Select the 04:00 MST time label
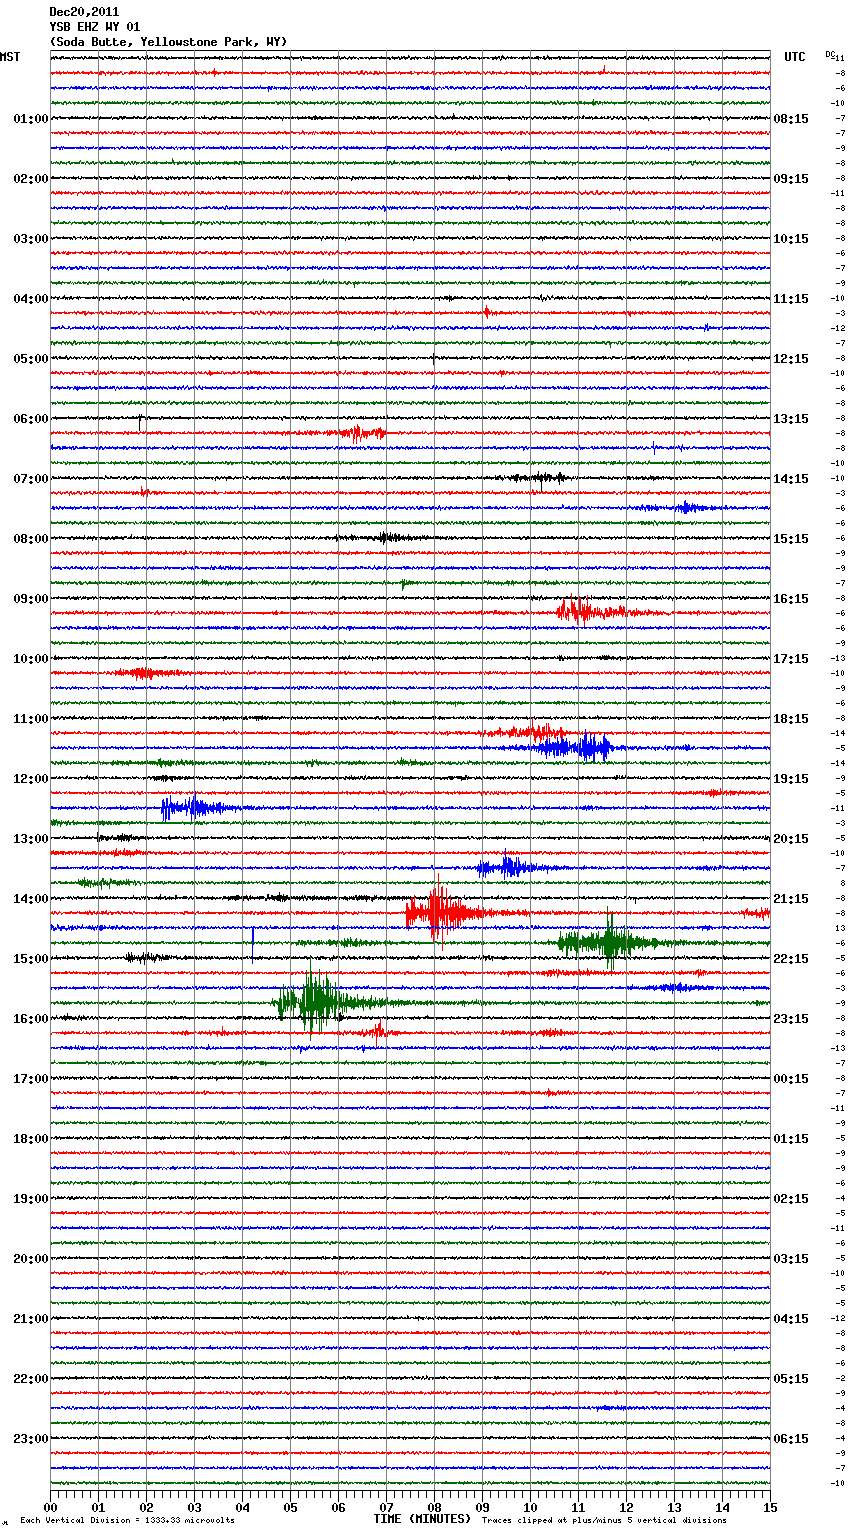The height and width of the screenshot is (1534, 850). (31, 299)
